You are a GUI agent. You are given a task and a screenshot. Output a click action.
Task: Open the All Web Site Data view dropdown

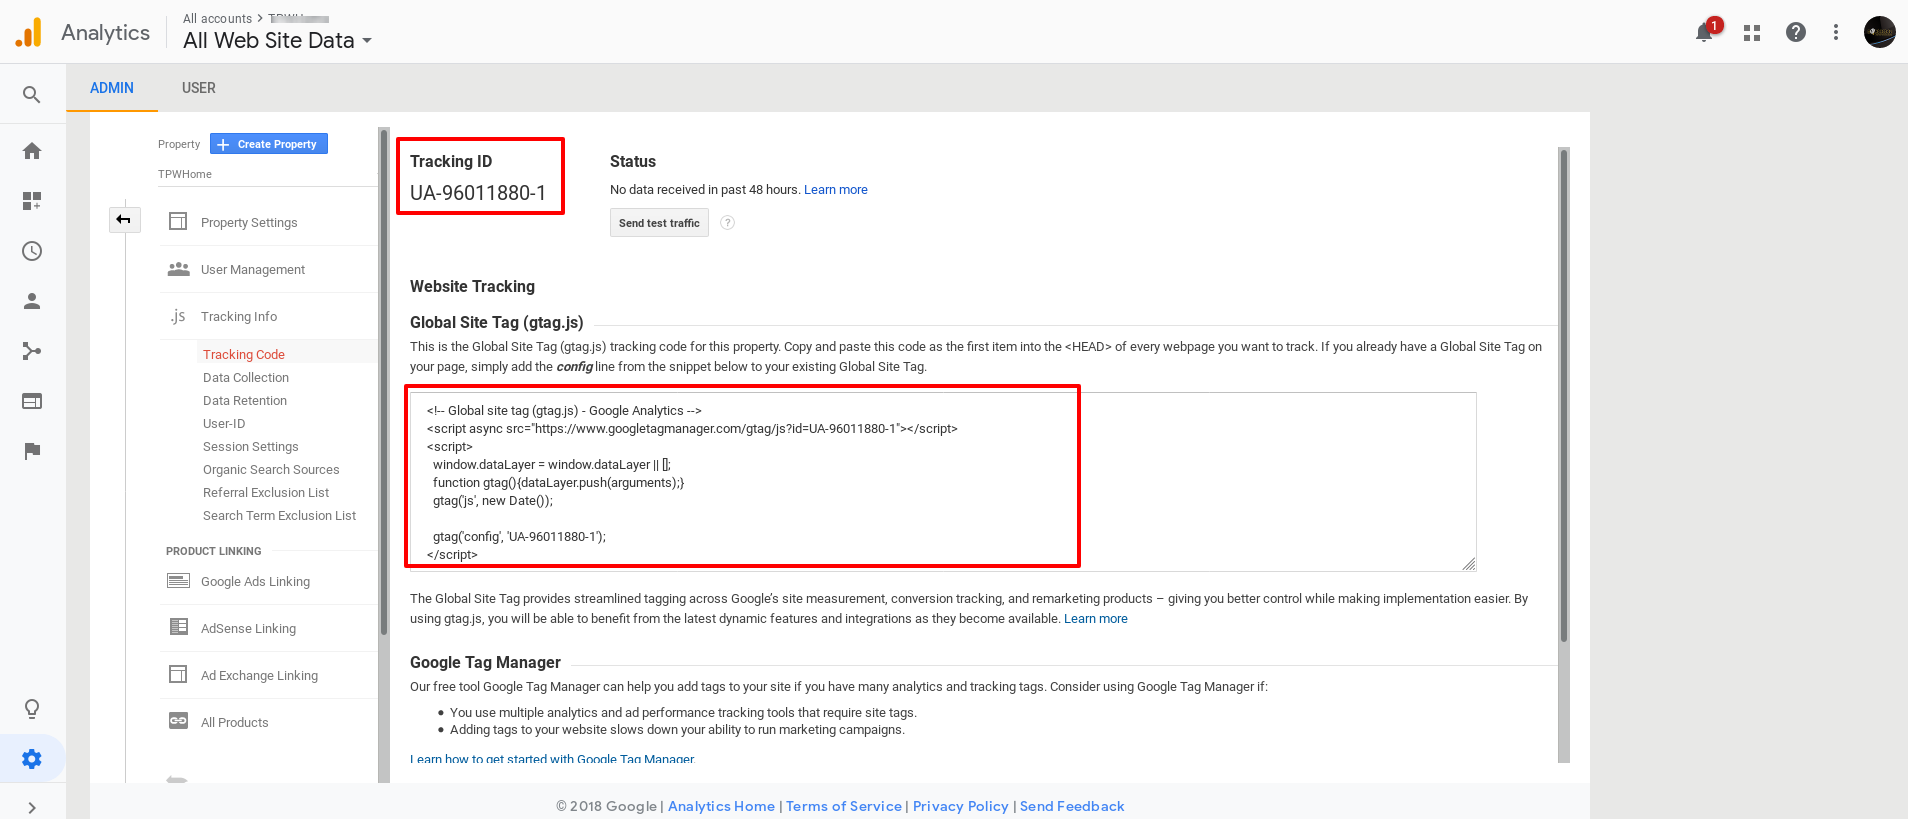pyautogui.click(x=278, y=41)
